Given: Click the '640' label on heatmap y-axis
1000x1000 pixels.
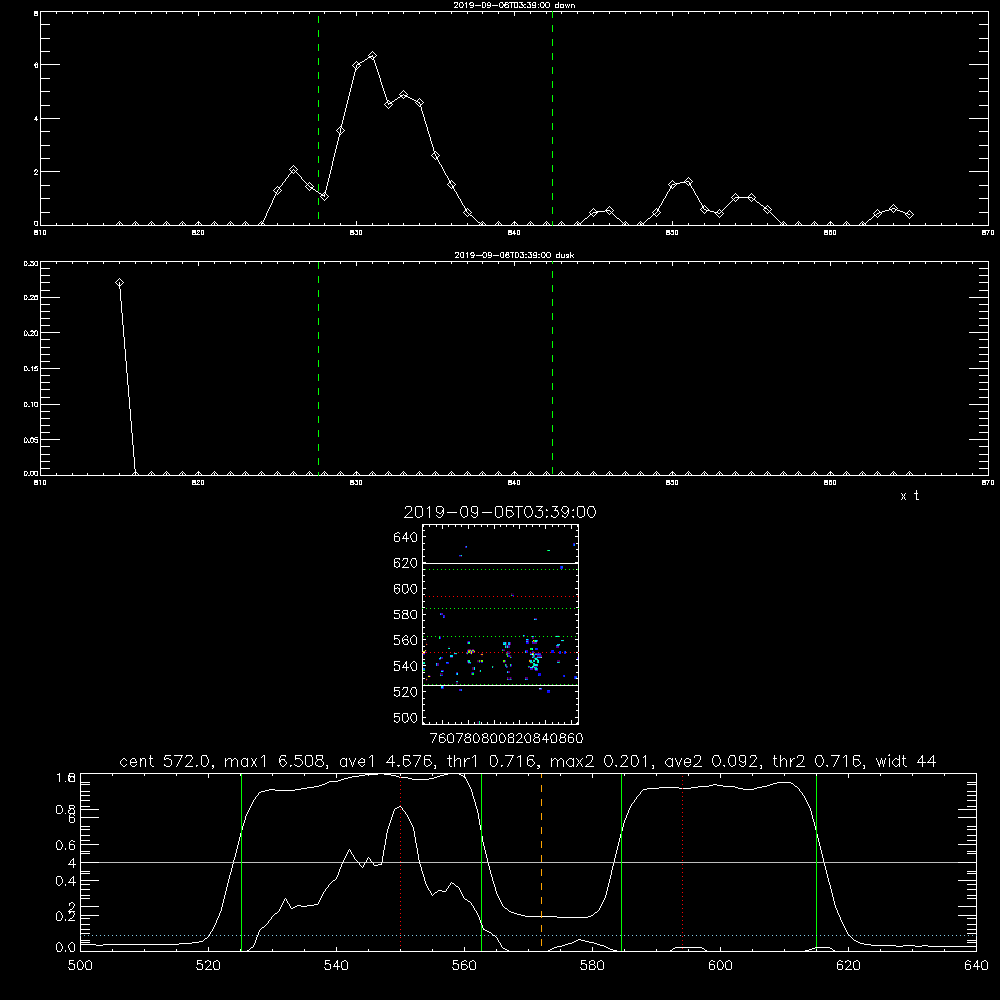Looking at the screenshot, I should pos(406,537).
